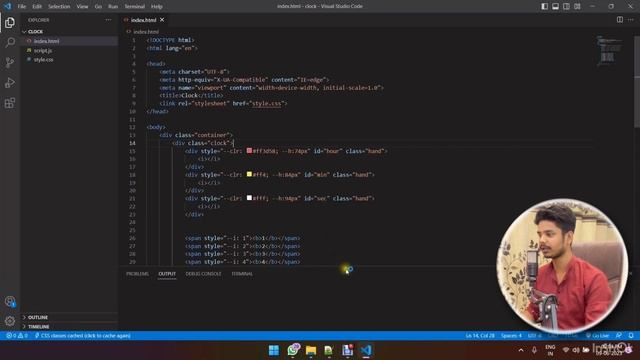Open Customize Layout icon
640x360 pixels.
pos(577,6)
